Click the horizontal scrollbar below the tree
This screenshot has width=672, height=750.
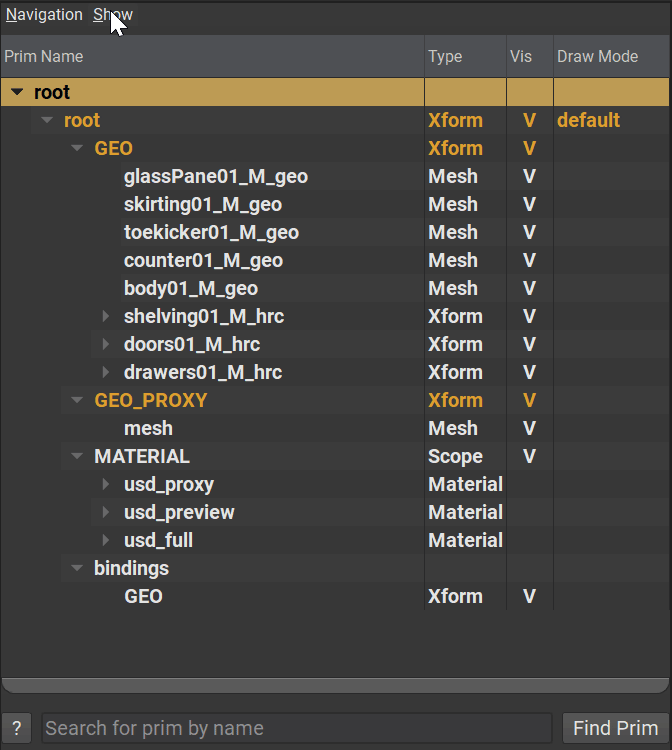[335, 686]
